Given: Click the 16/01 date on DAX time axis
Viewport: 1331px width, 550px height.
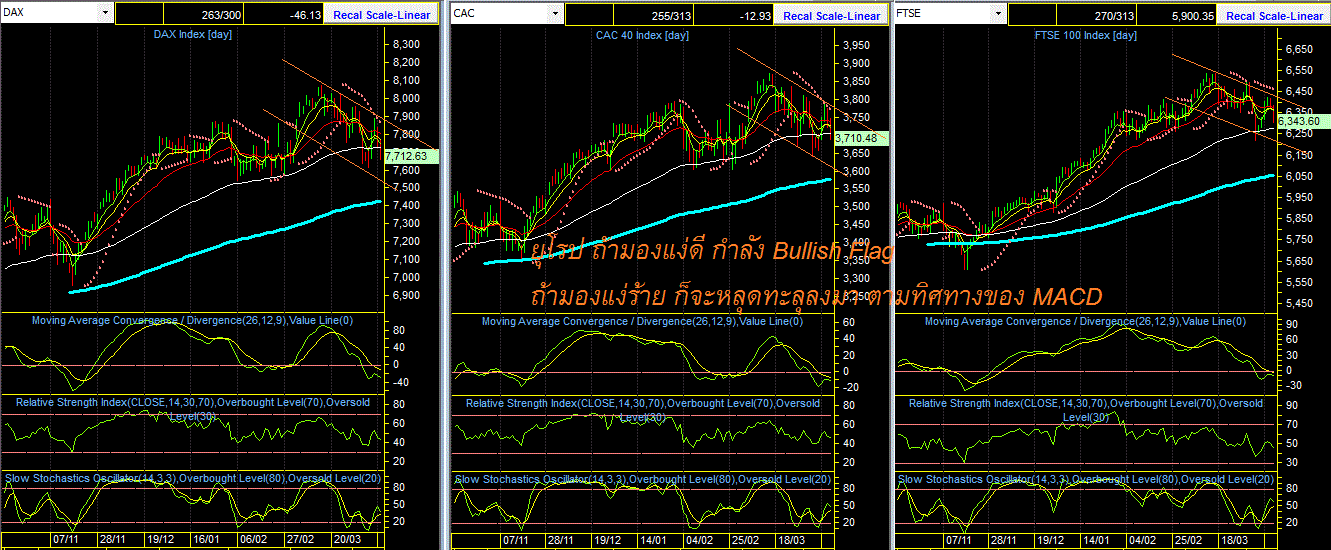Looking at the screenshot, I should pos(206,538).
